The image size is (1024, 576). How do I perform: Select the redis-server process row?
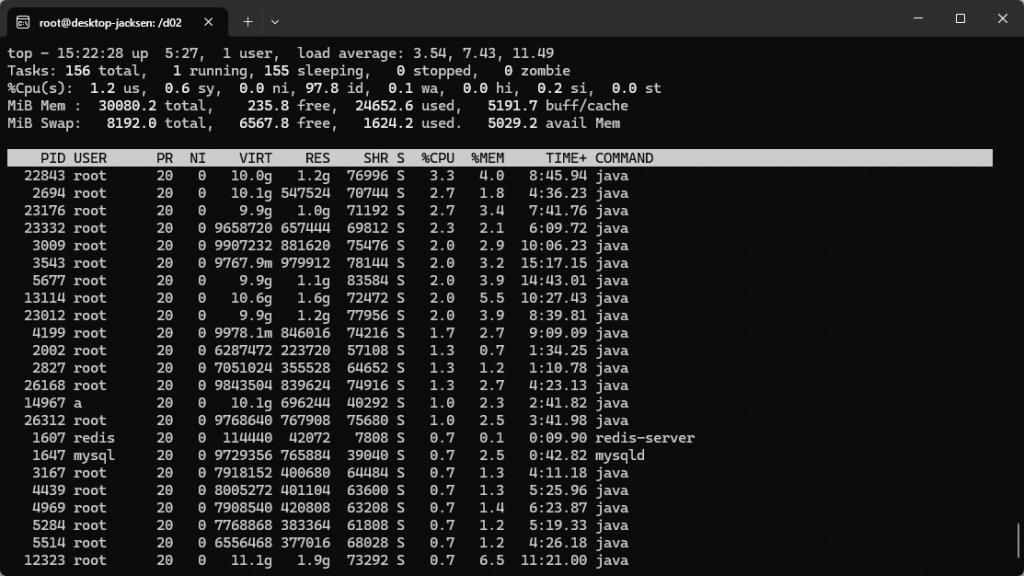pos(644,438)
